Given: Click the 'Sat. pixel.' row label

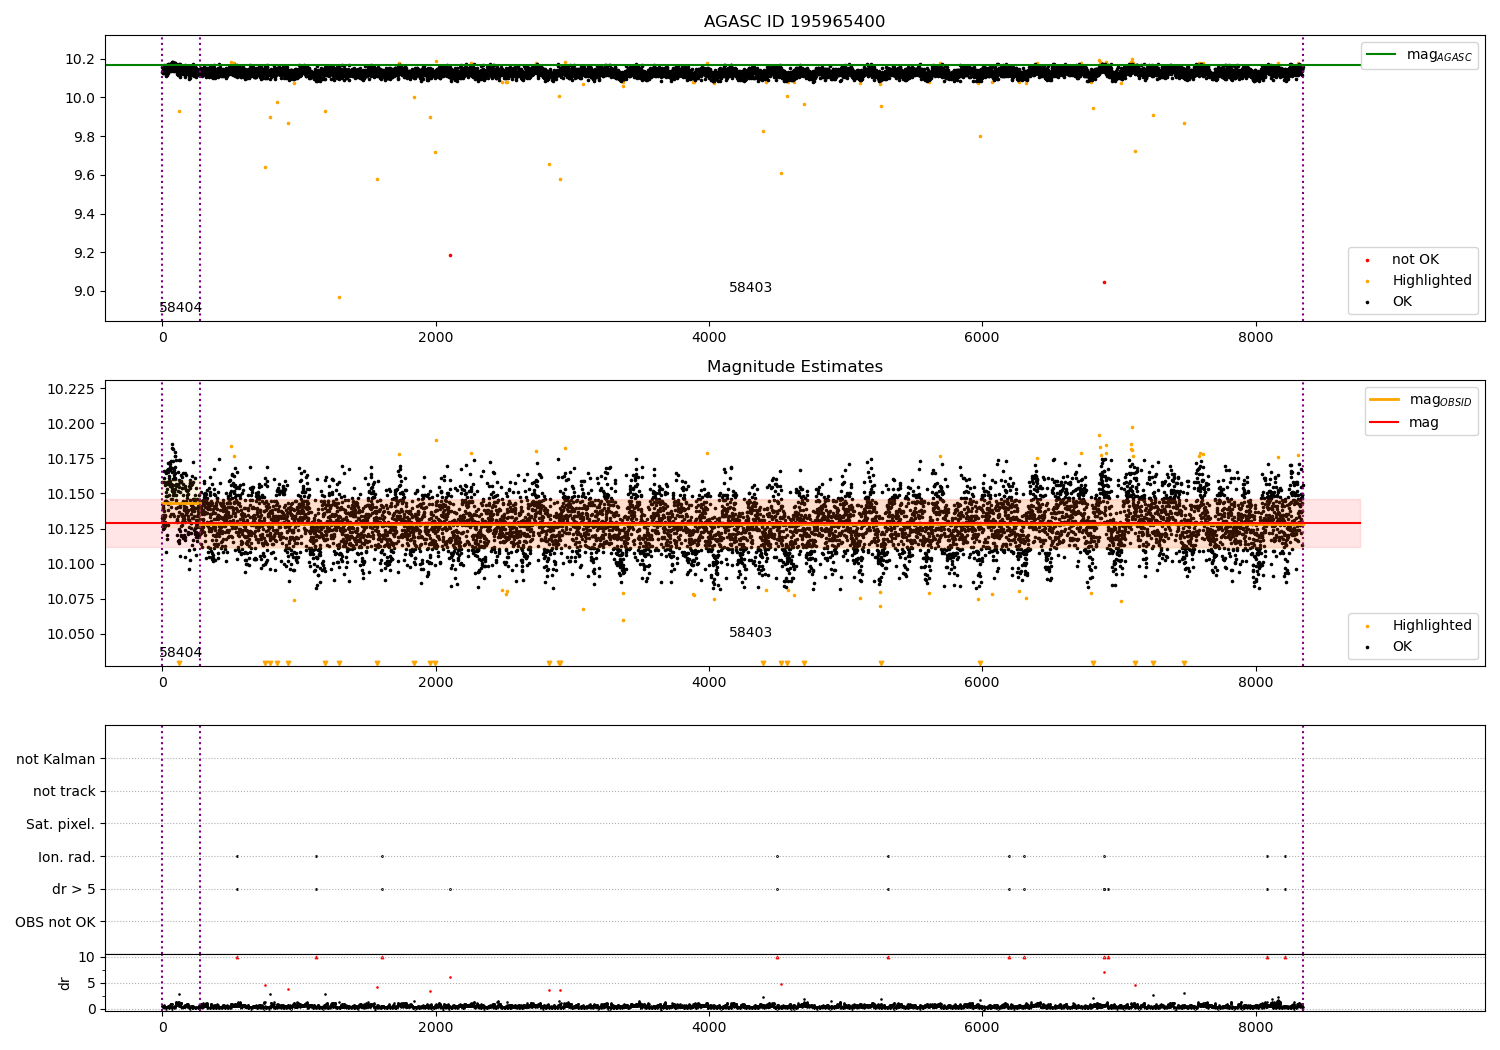Looking at the screenshot, I should [61, 825].
